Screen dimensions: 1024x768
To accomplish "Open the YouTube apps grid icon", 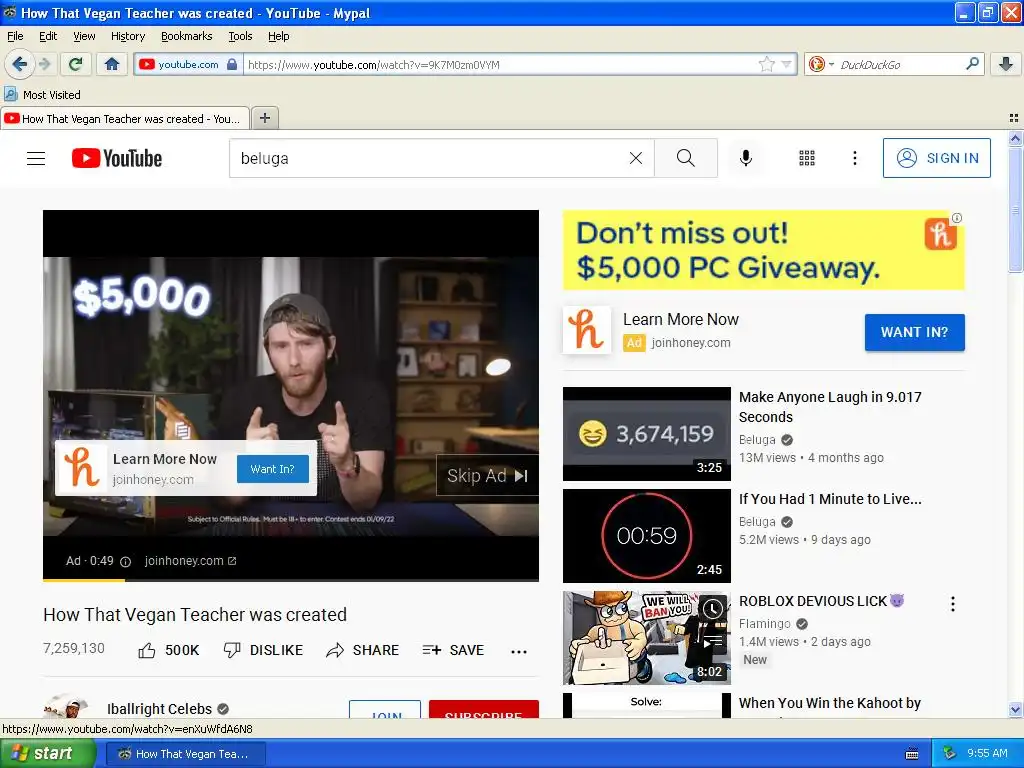I will click(807, 158).
